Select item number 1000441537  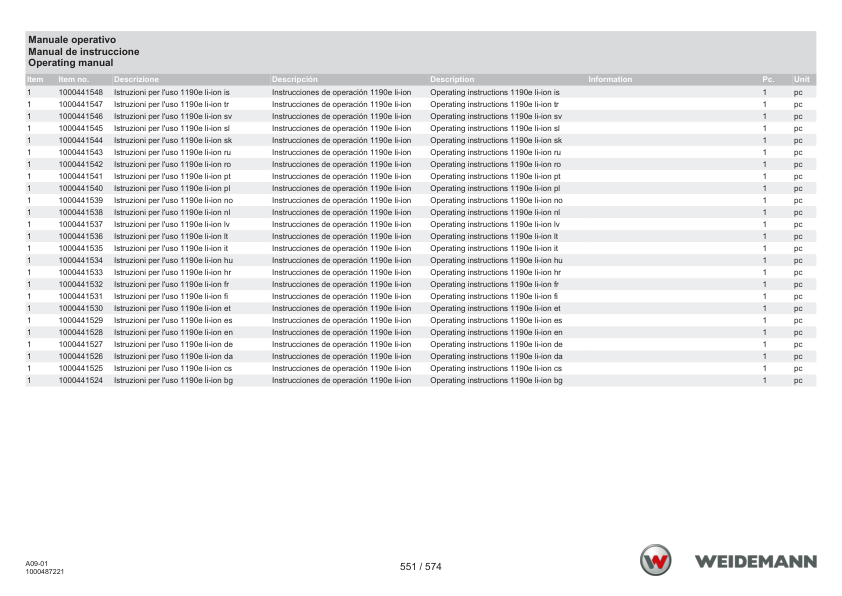pos(81,224)
